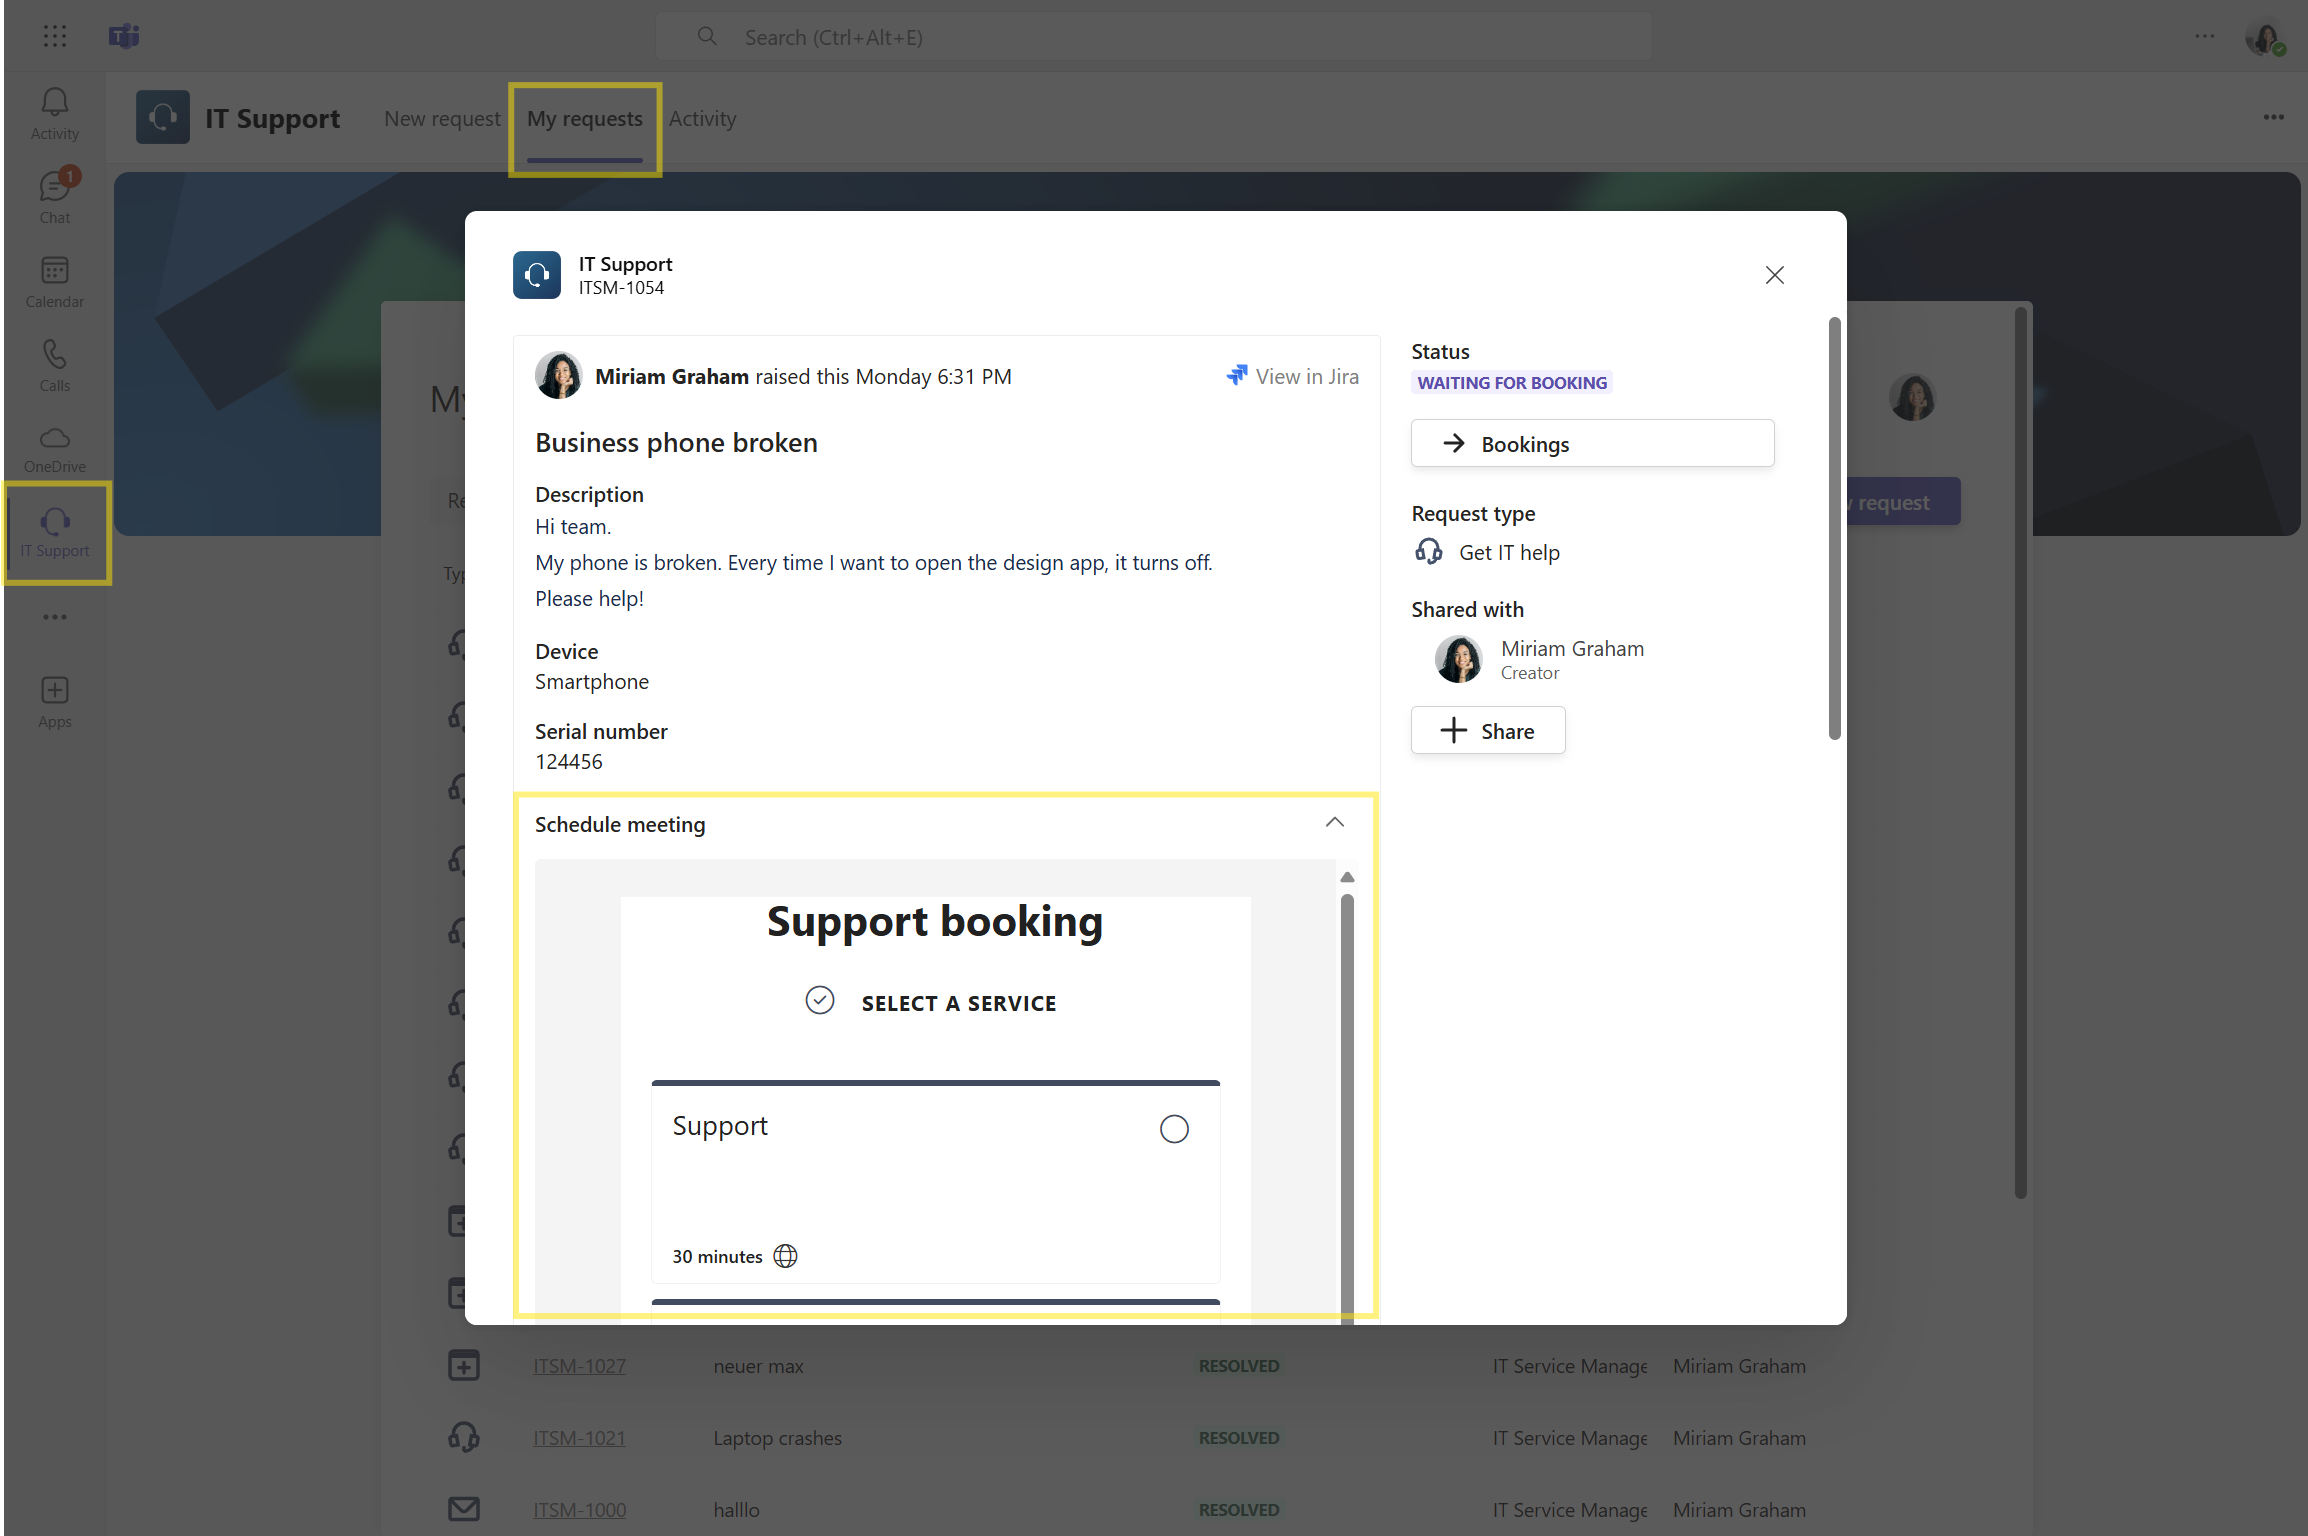Viewport: 2308px width, 1536px height.
Task: Collapse the Schedule meeting section chevron
Action: 1334,823
